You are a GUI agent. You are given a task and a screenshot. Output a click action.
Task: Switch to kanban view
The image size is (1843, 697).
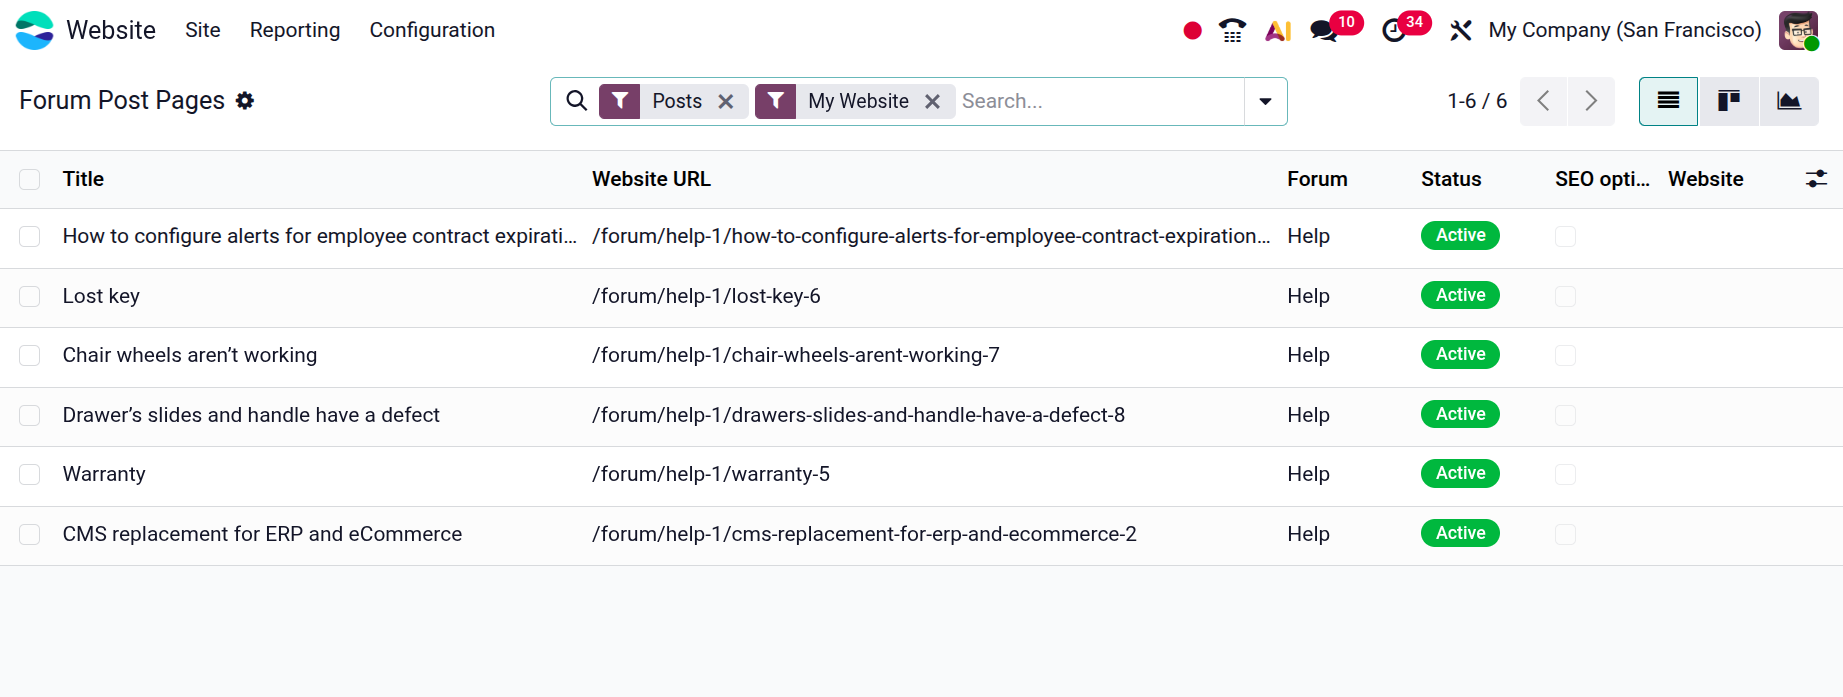click(1728, 101)
